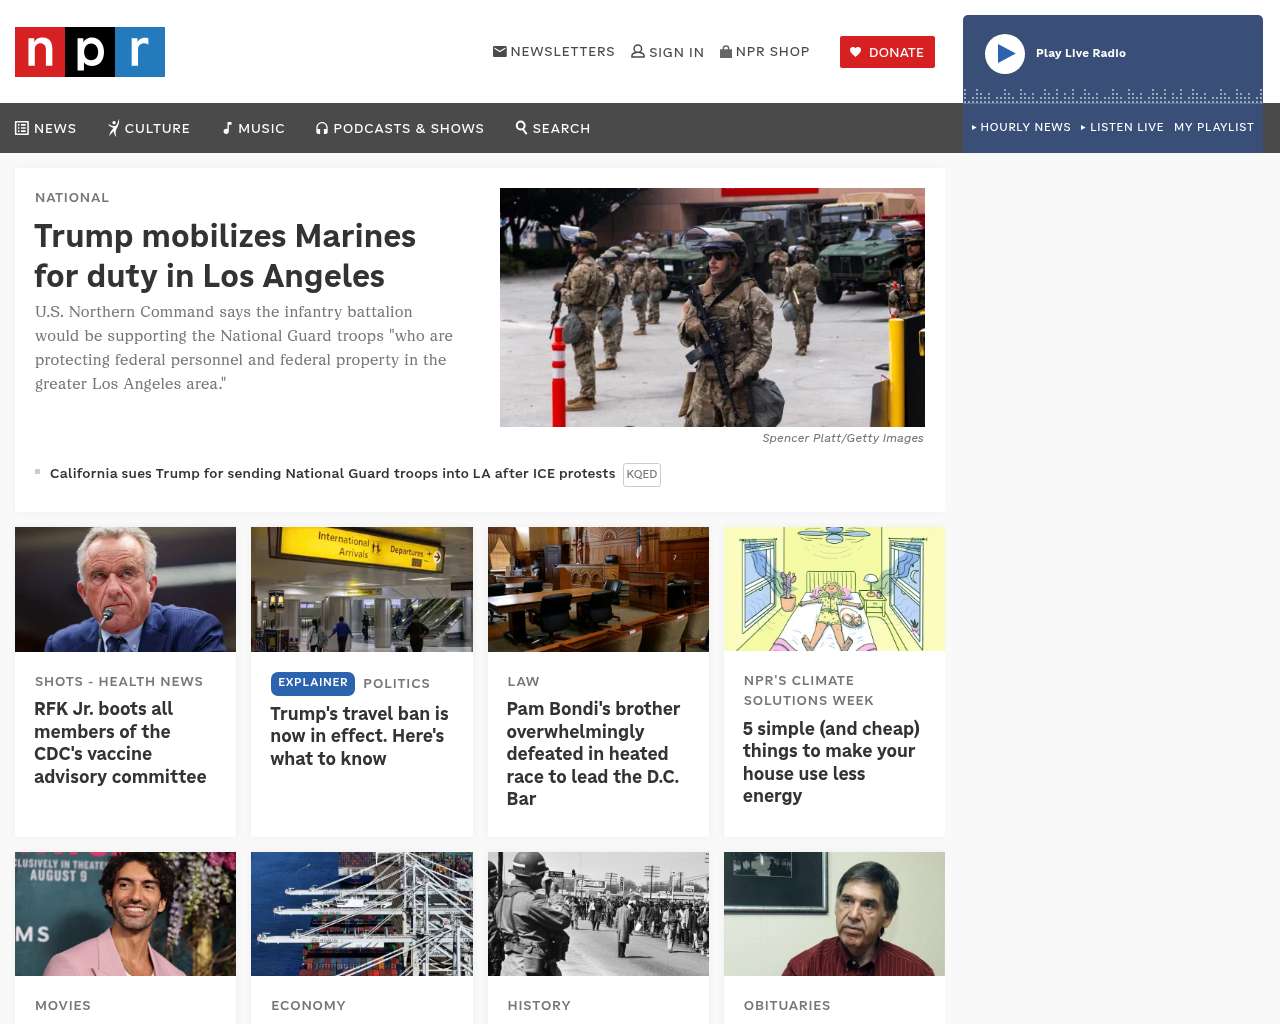The image size is (1280, 1024).
Task: Read 5 simple things energy story
Action: coord(831,762)
